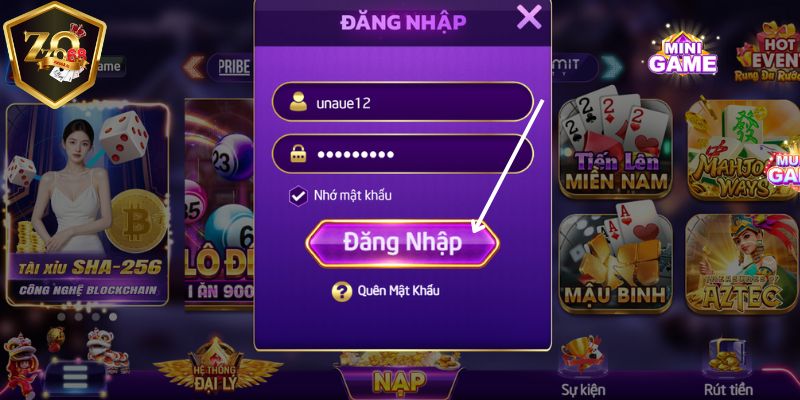The width and height of the screenshot is (800, 400).
Task: Close the Đăng Nhập dialog
Action: (x=529, y=17)
